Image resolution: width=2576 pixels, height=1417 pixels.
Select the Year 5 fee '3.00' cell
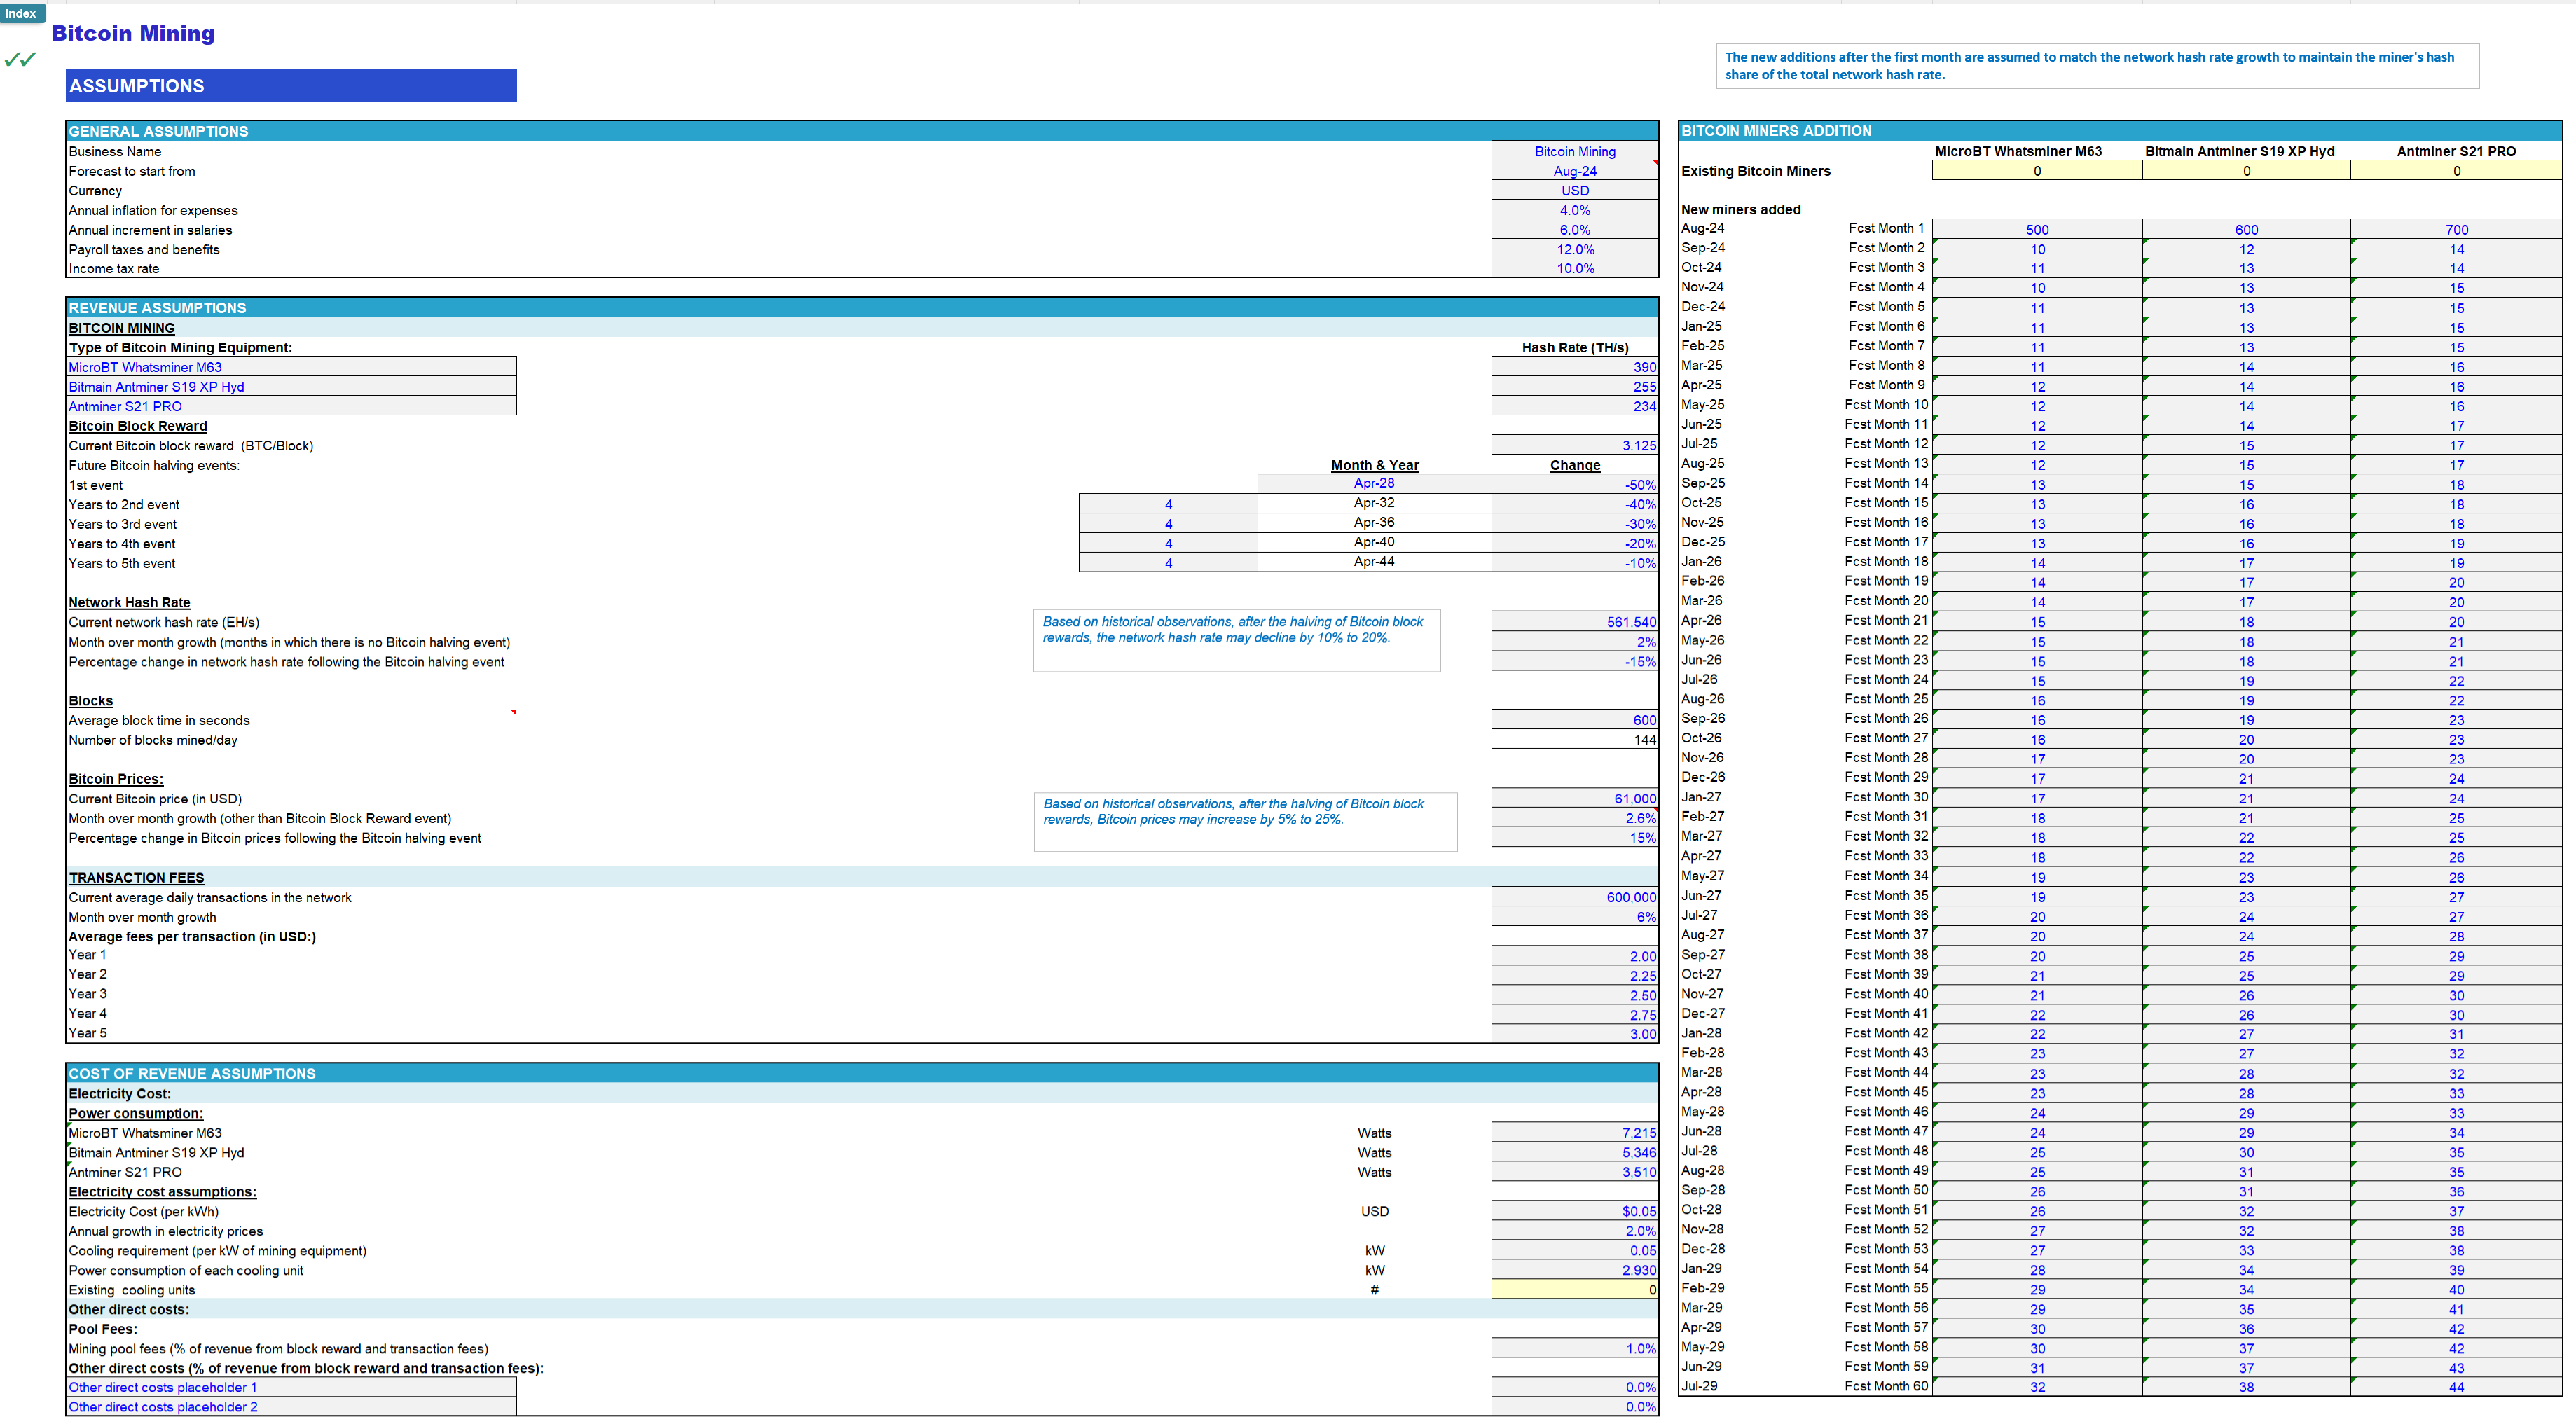[x=1574, y=1034]
